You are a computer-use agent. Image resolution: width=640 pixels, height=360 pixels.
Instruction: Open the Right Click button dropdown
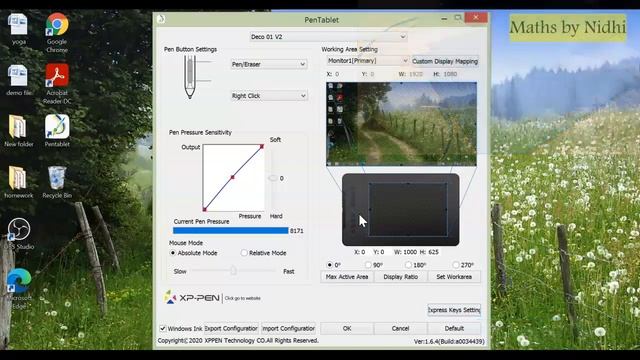(269, 96)
